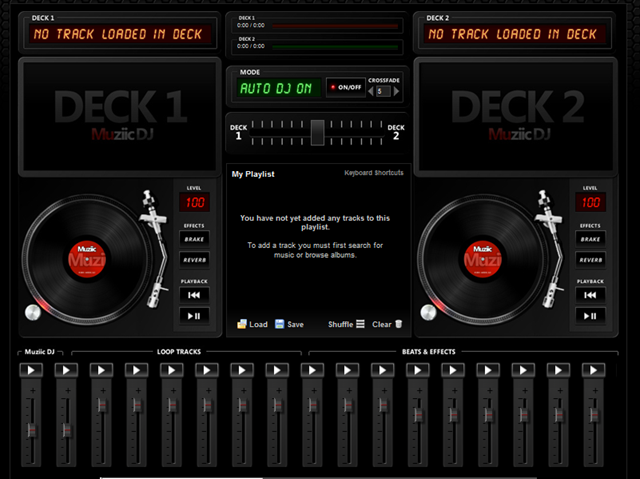This screenshot has height=479, width=640.
Task: Decrease crossfade time with the left arrow
Action: coord(371,91)
